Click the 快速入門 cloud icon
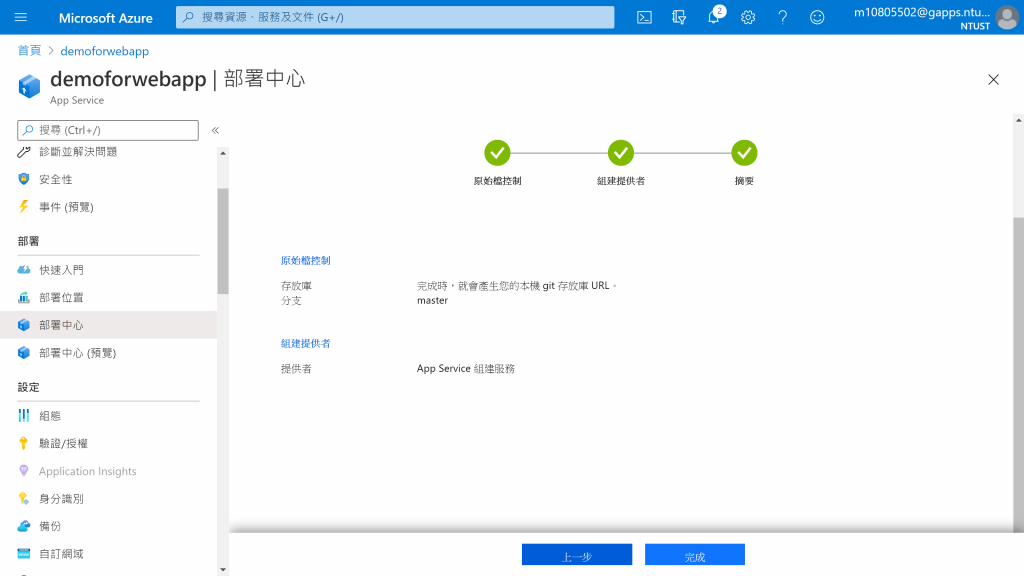The width and height of the screenshot is (1024, 576). click(x=24, y=270)
